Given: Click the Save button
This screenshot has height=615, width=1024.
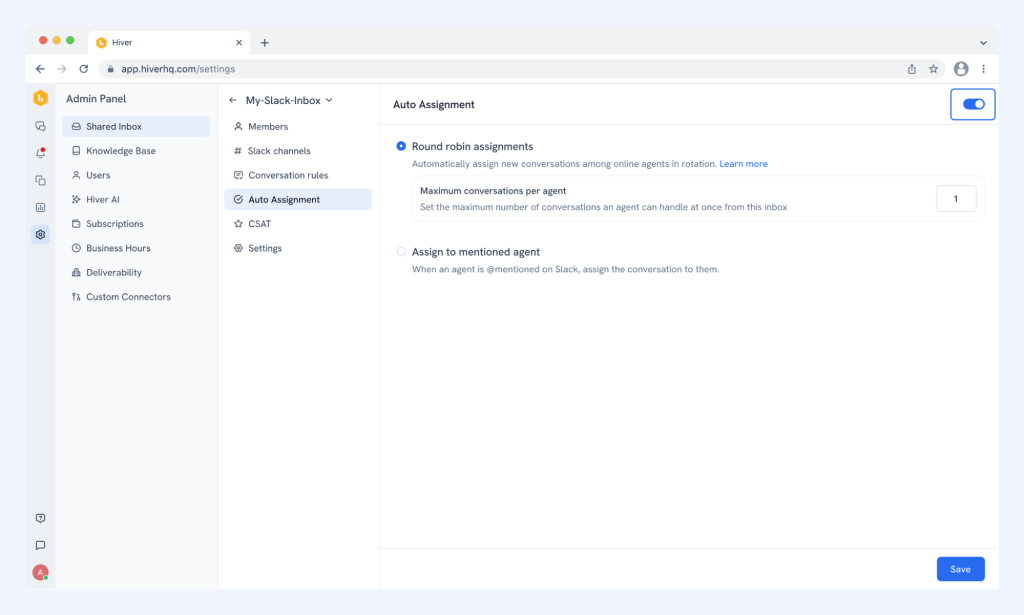Looking at the screenshot, I should 960,569.
